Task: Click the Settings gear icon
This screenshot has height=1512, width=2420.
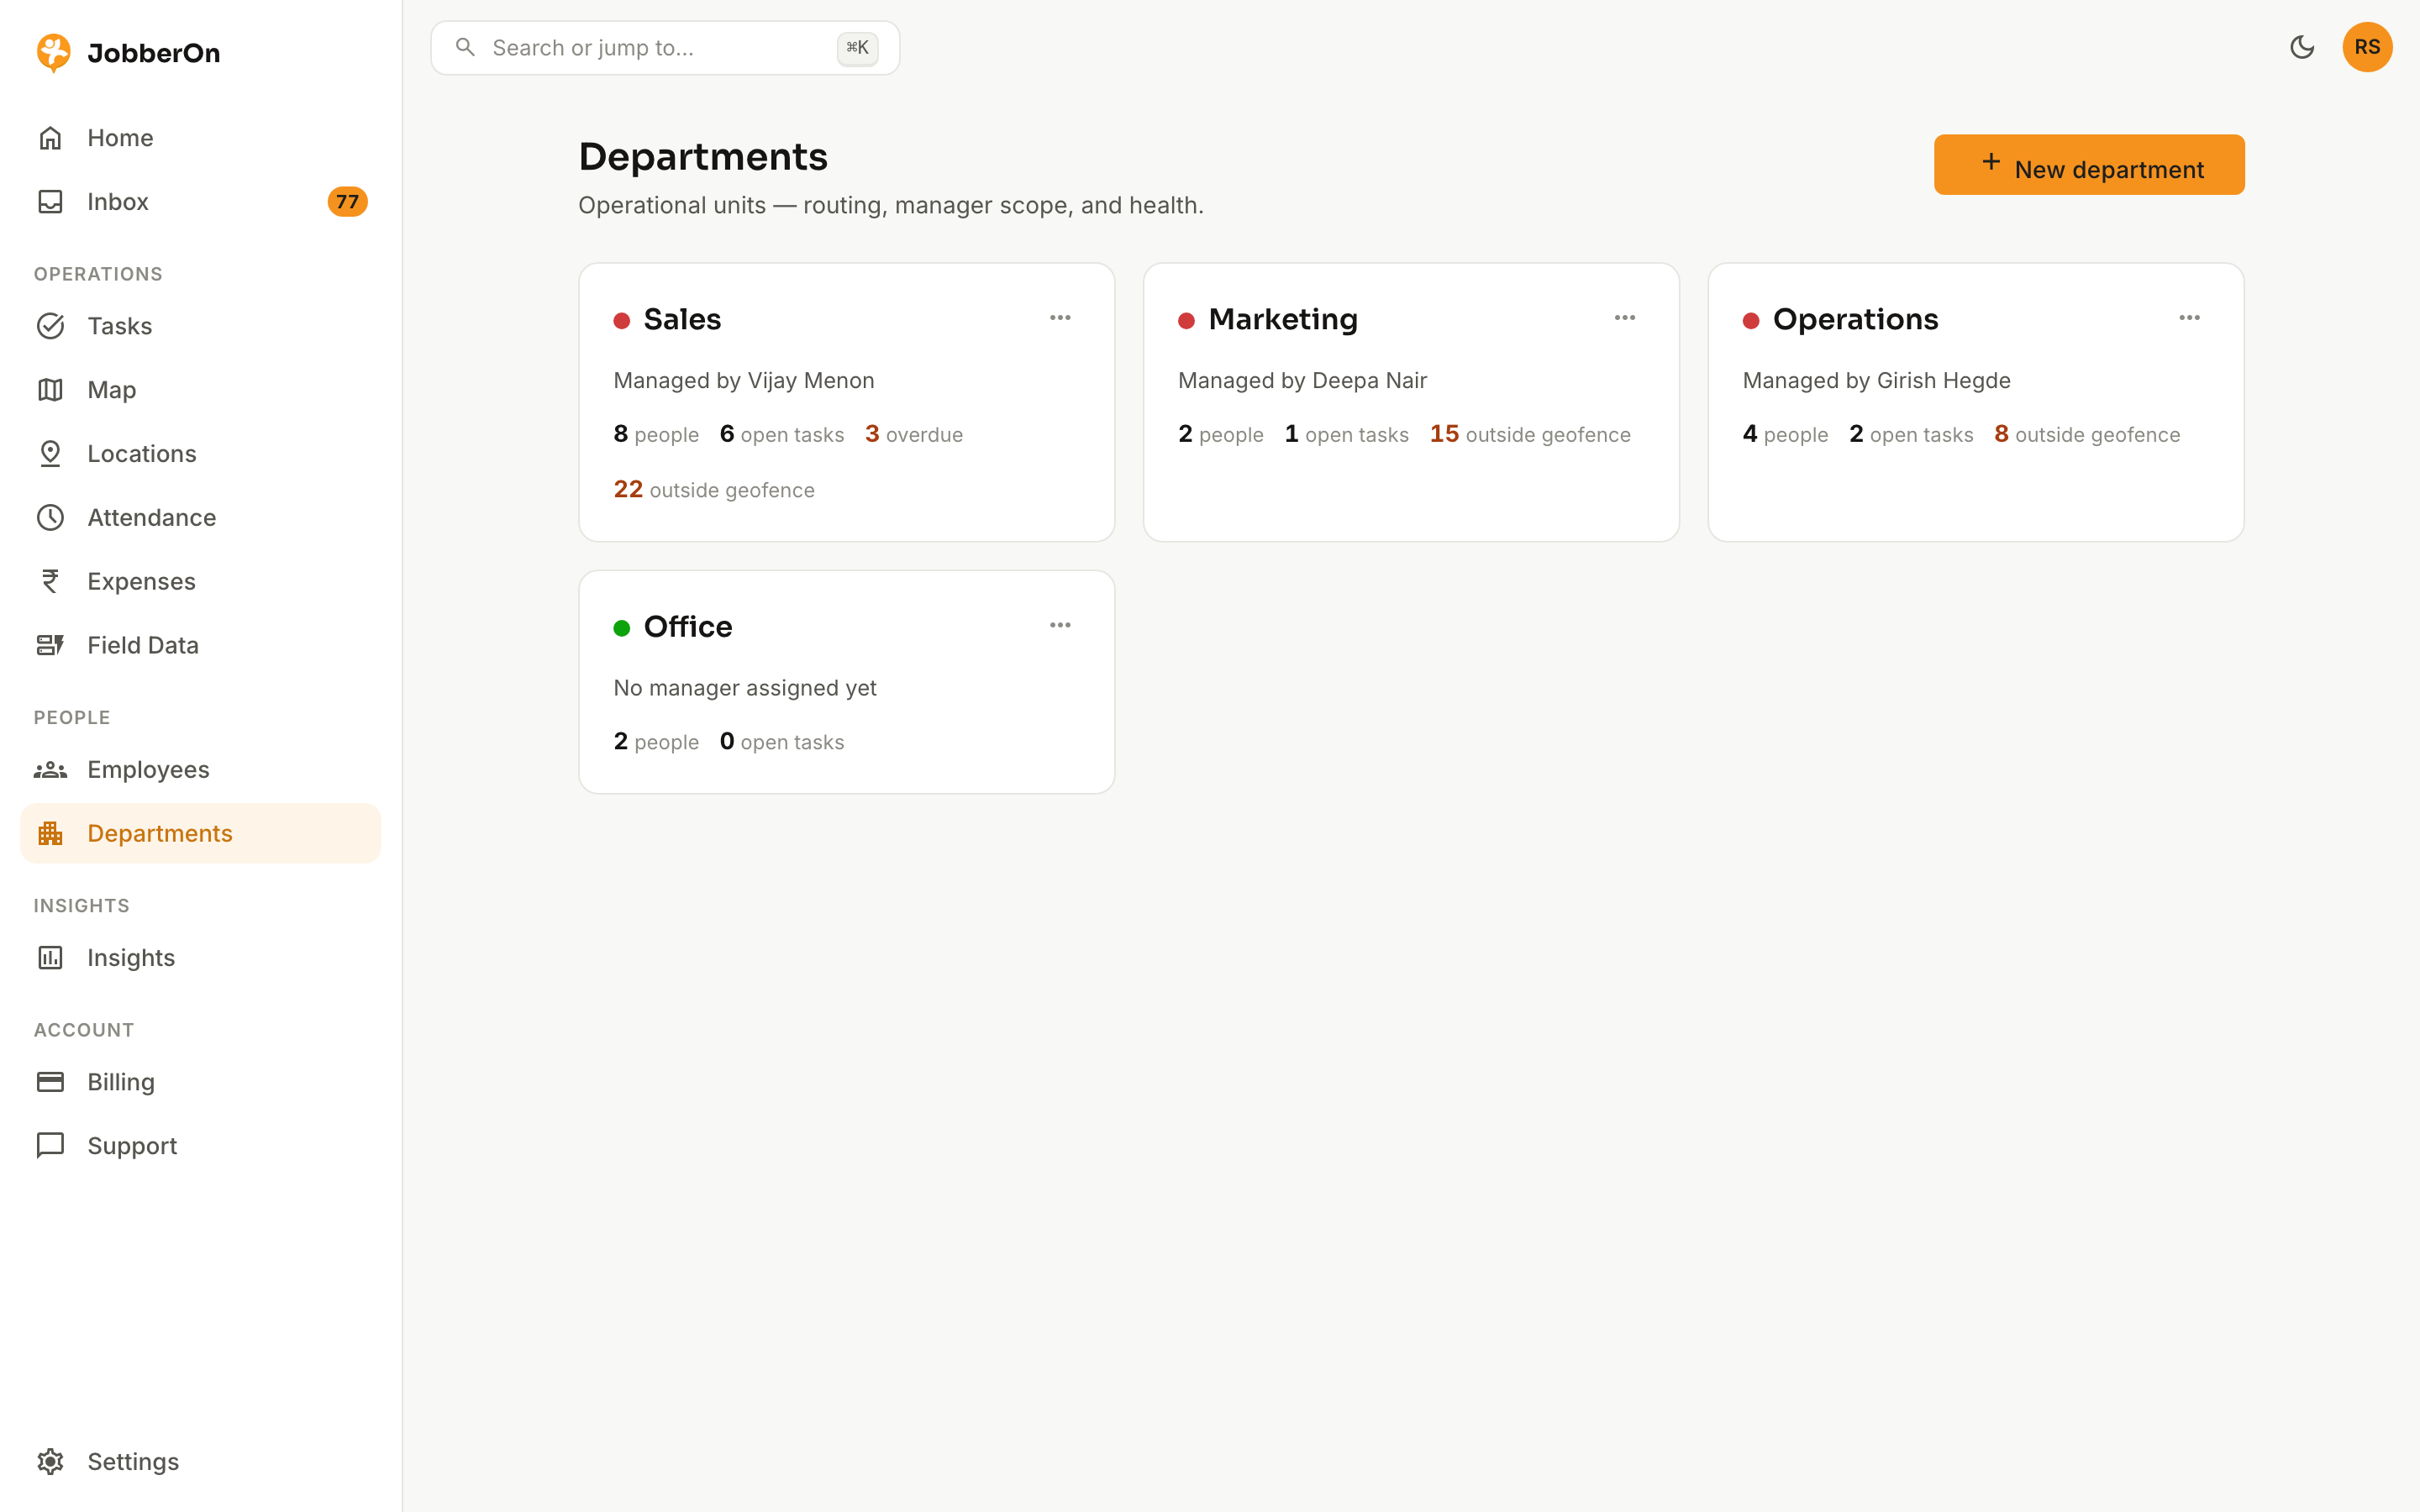Action: 50,1462
